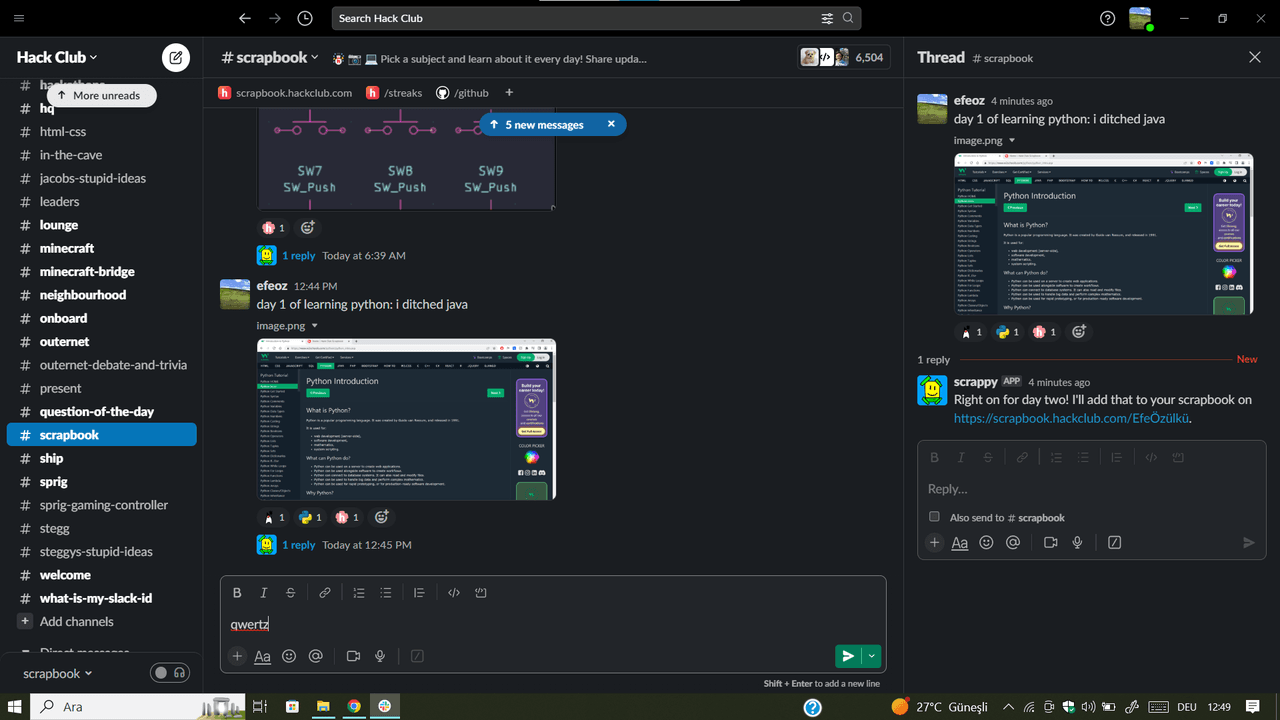Image resolution: width=1280 pixels, height=720 pixels.
Task: Open send options arrow beside send button
Action: click(872, 656)
